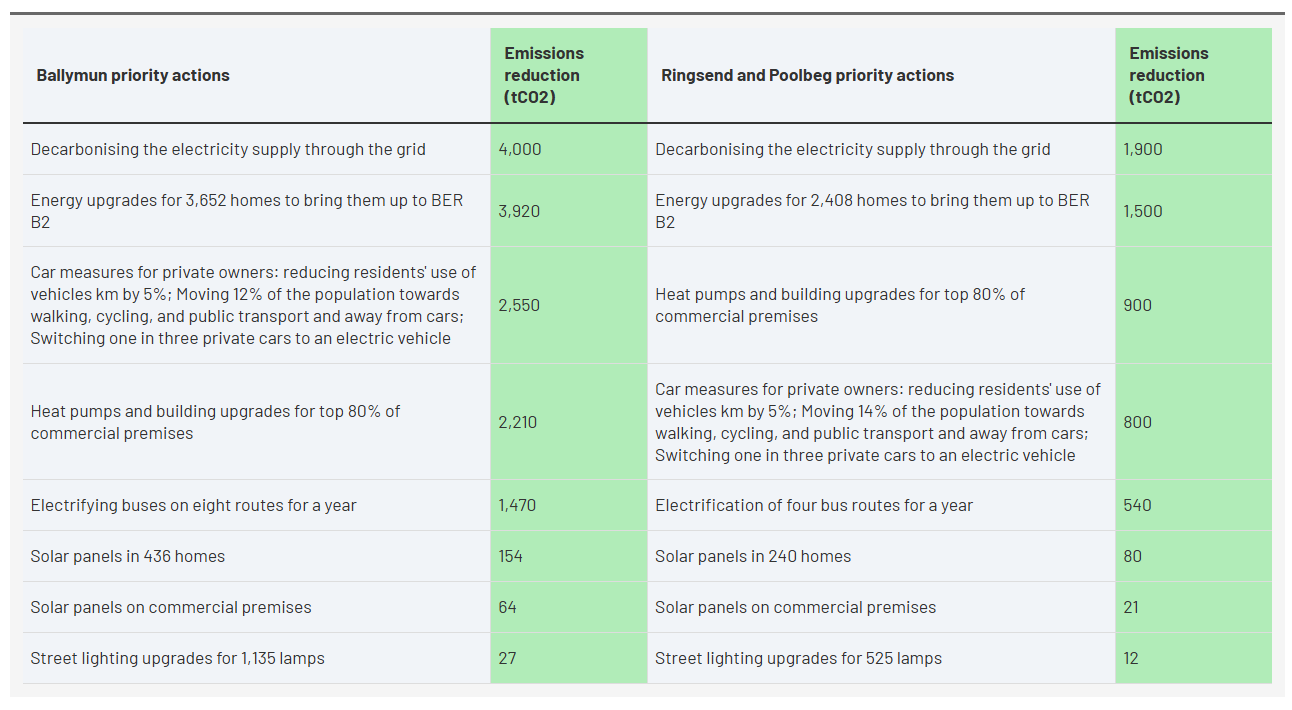Click the 1,900 emissions value

coord(1143,149)
